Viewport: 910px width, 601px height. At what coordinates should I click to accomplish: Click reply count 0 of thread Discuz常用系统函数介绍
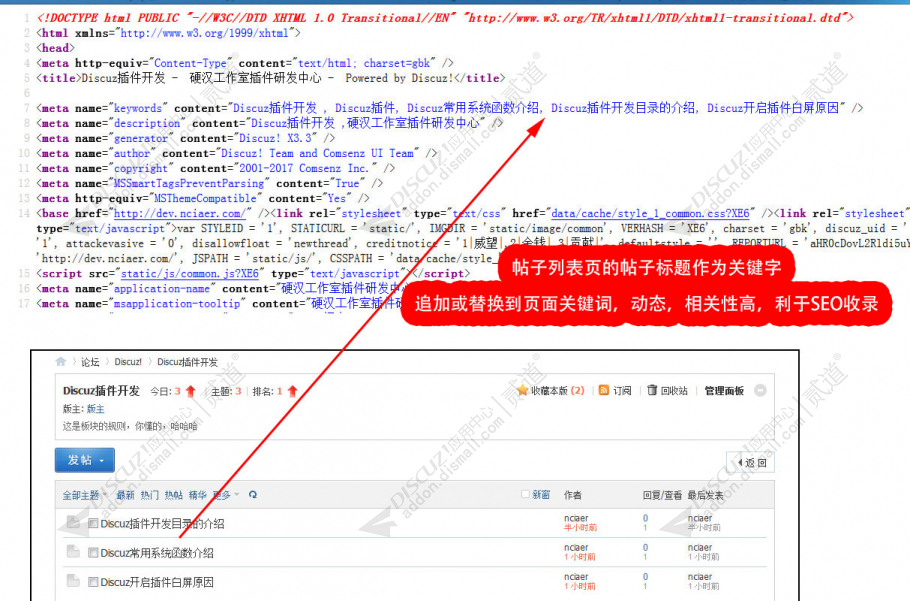[645, 547]
